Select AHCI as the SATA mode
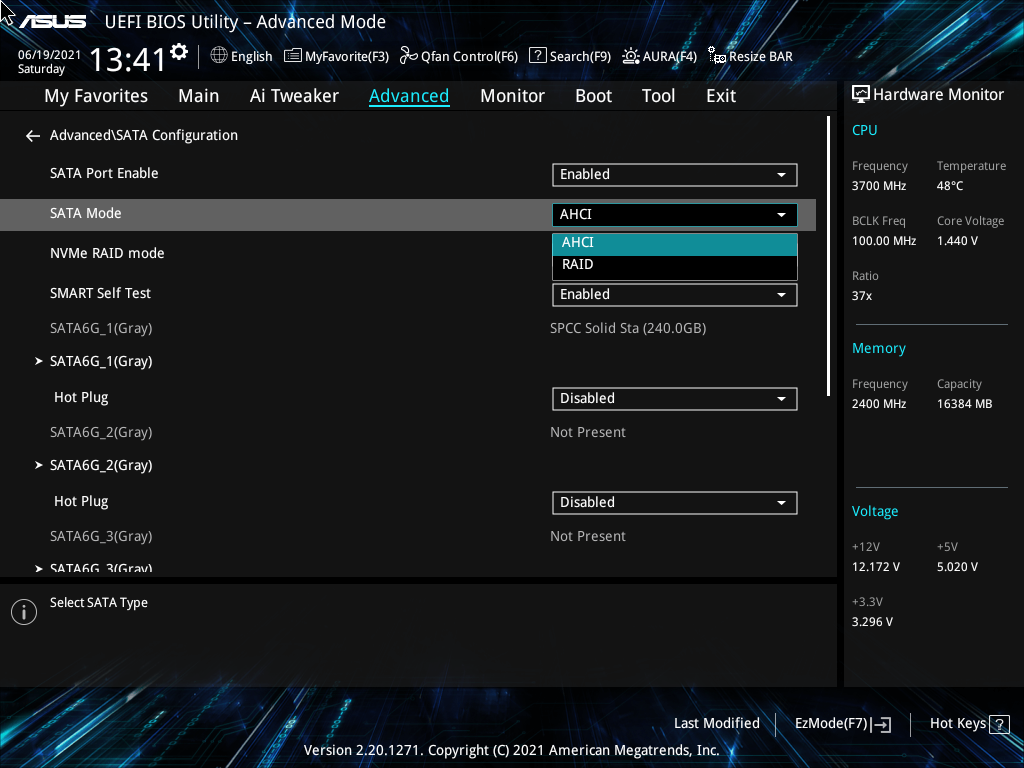 pyautogui.click(x=675, y=242)
